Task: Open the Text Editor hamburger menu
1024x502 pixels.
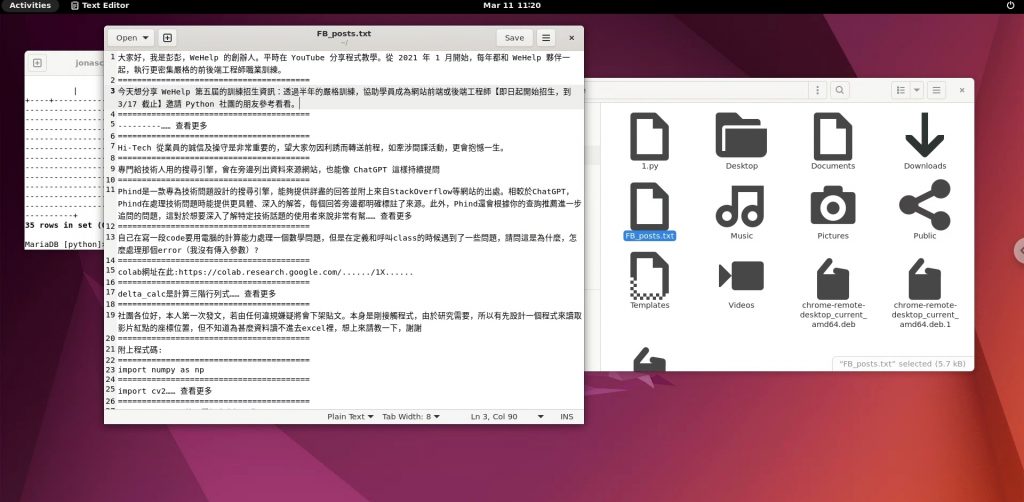Action: [x=546, y=38]
